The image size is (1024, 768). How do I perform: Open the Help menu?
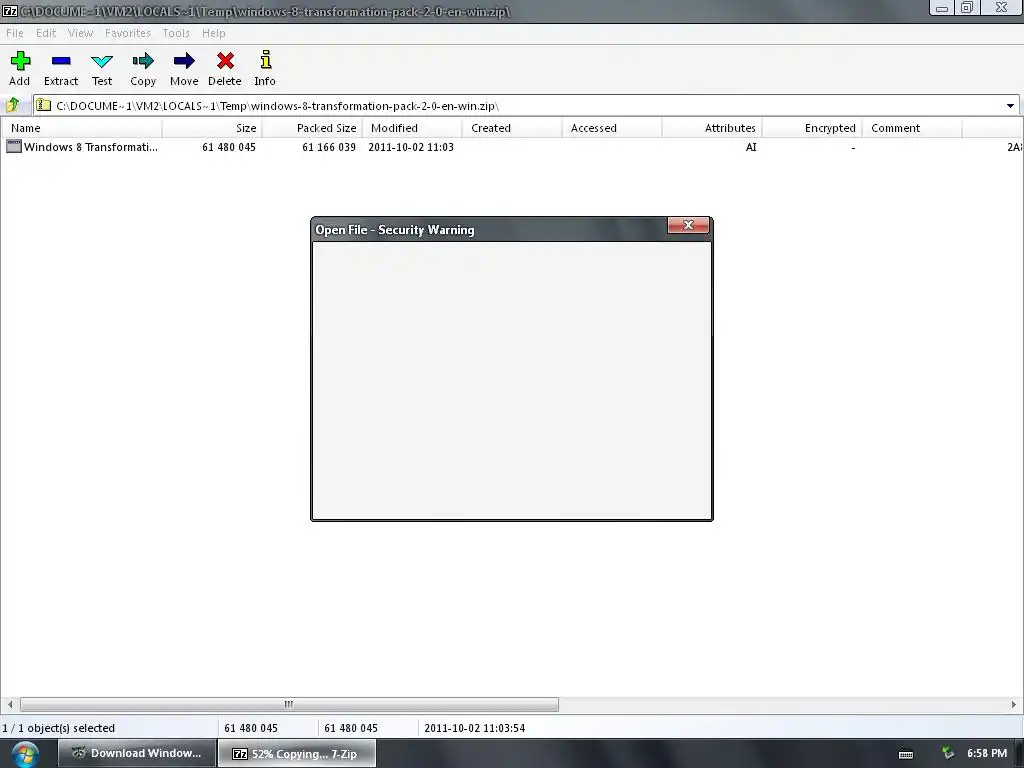(214, 33)
